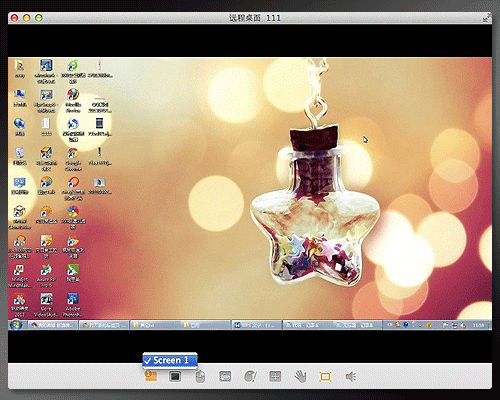Click the four-pane grid toolbar icon
Viewport: 500px width, 400px height.
click(275, 376)
